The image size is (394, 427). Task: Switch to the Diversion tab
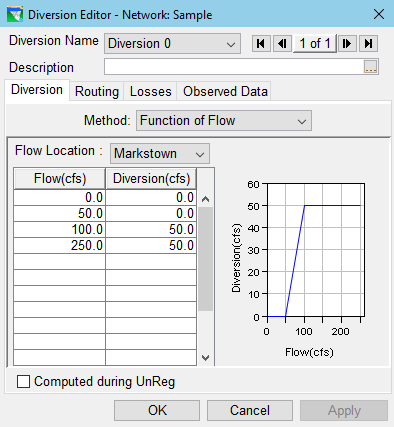point(37,90)
